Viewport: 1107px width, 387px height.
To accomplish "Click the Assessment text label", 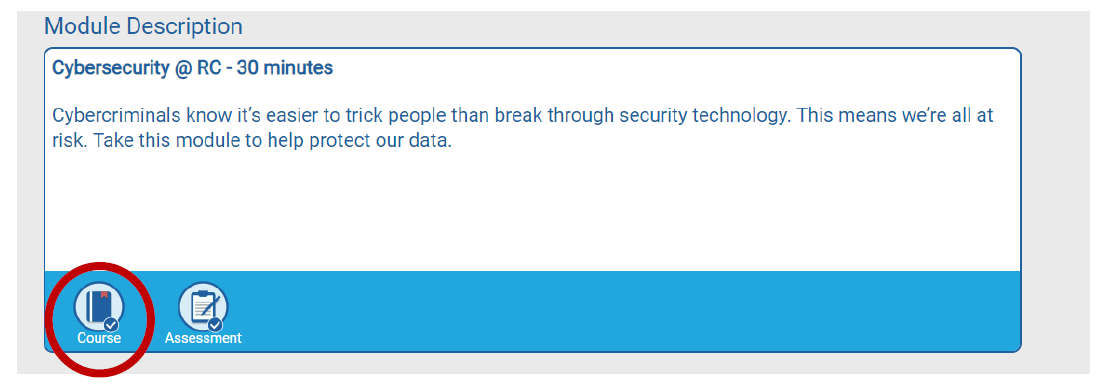I will coord(203,338).
